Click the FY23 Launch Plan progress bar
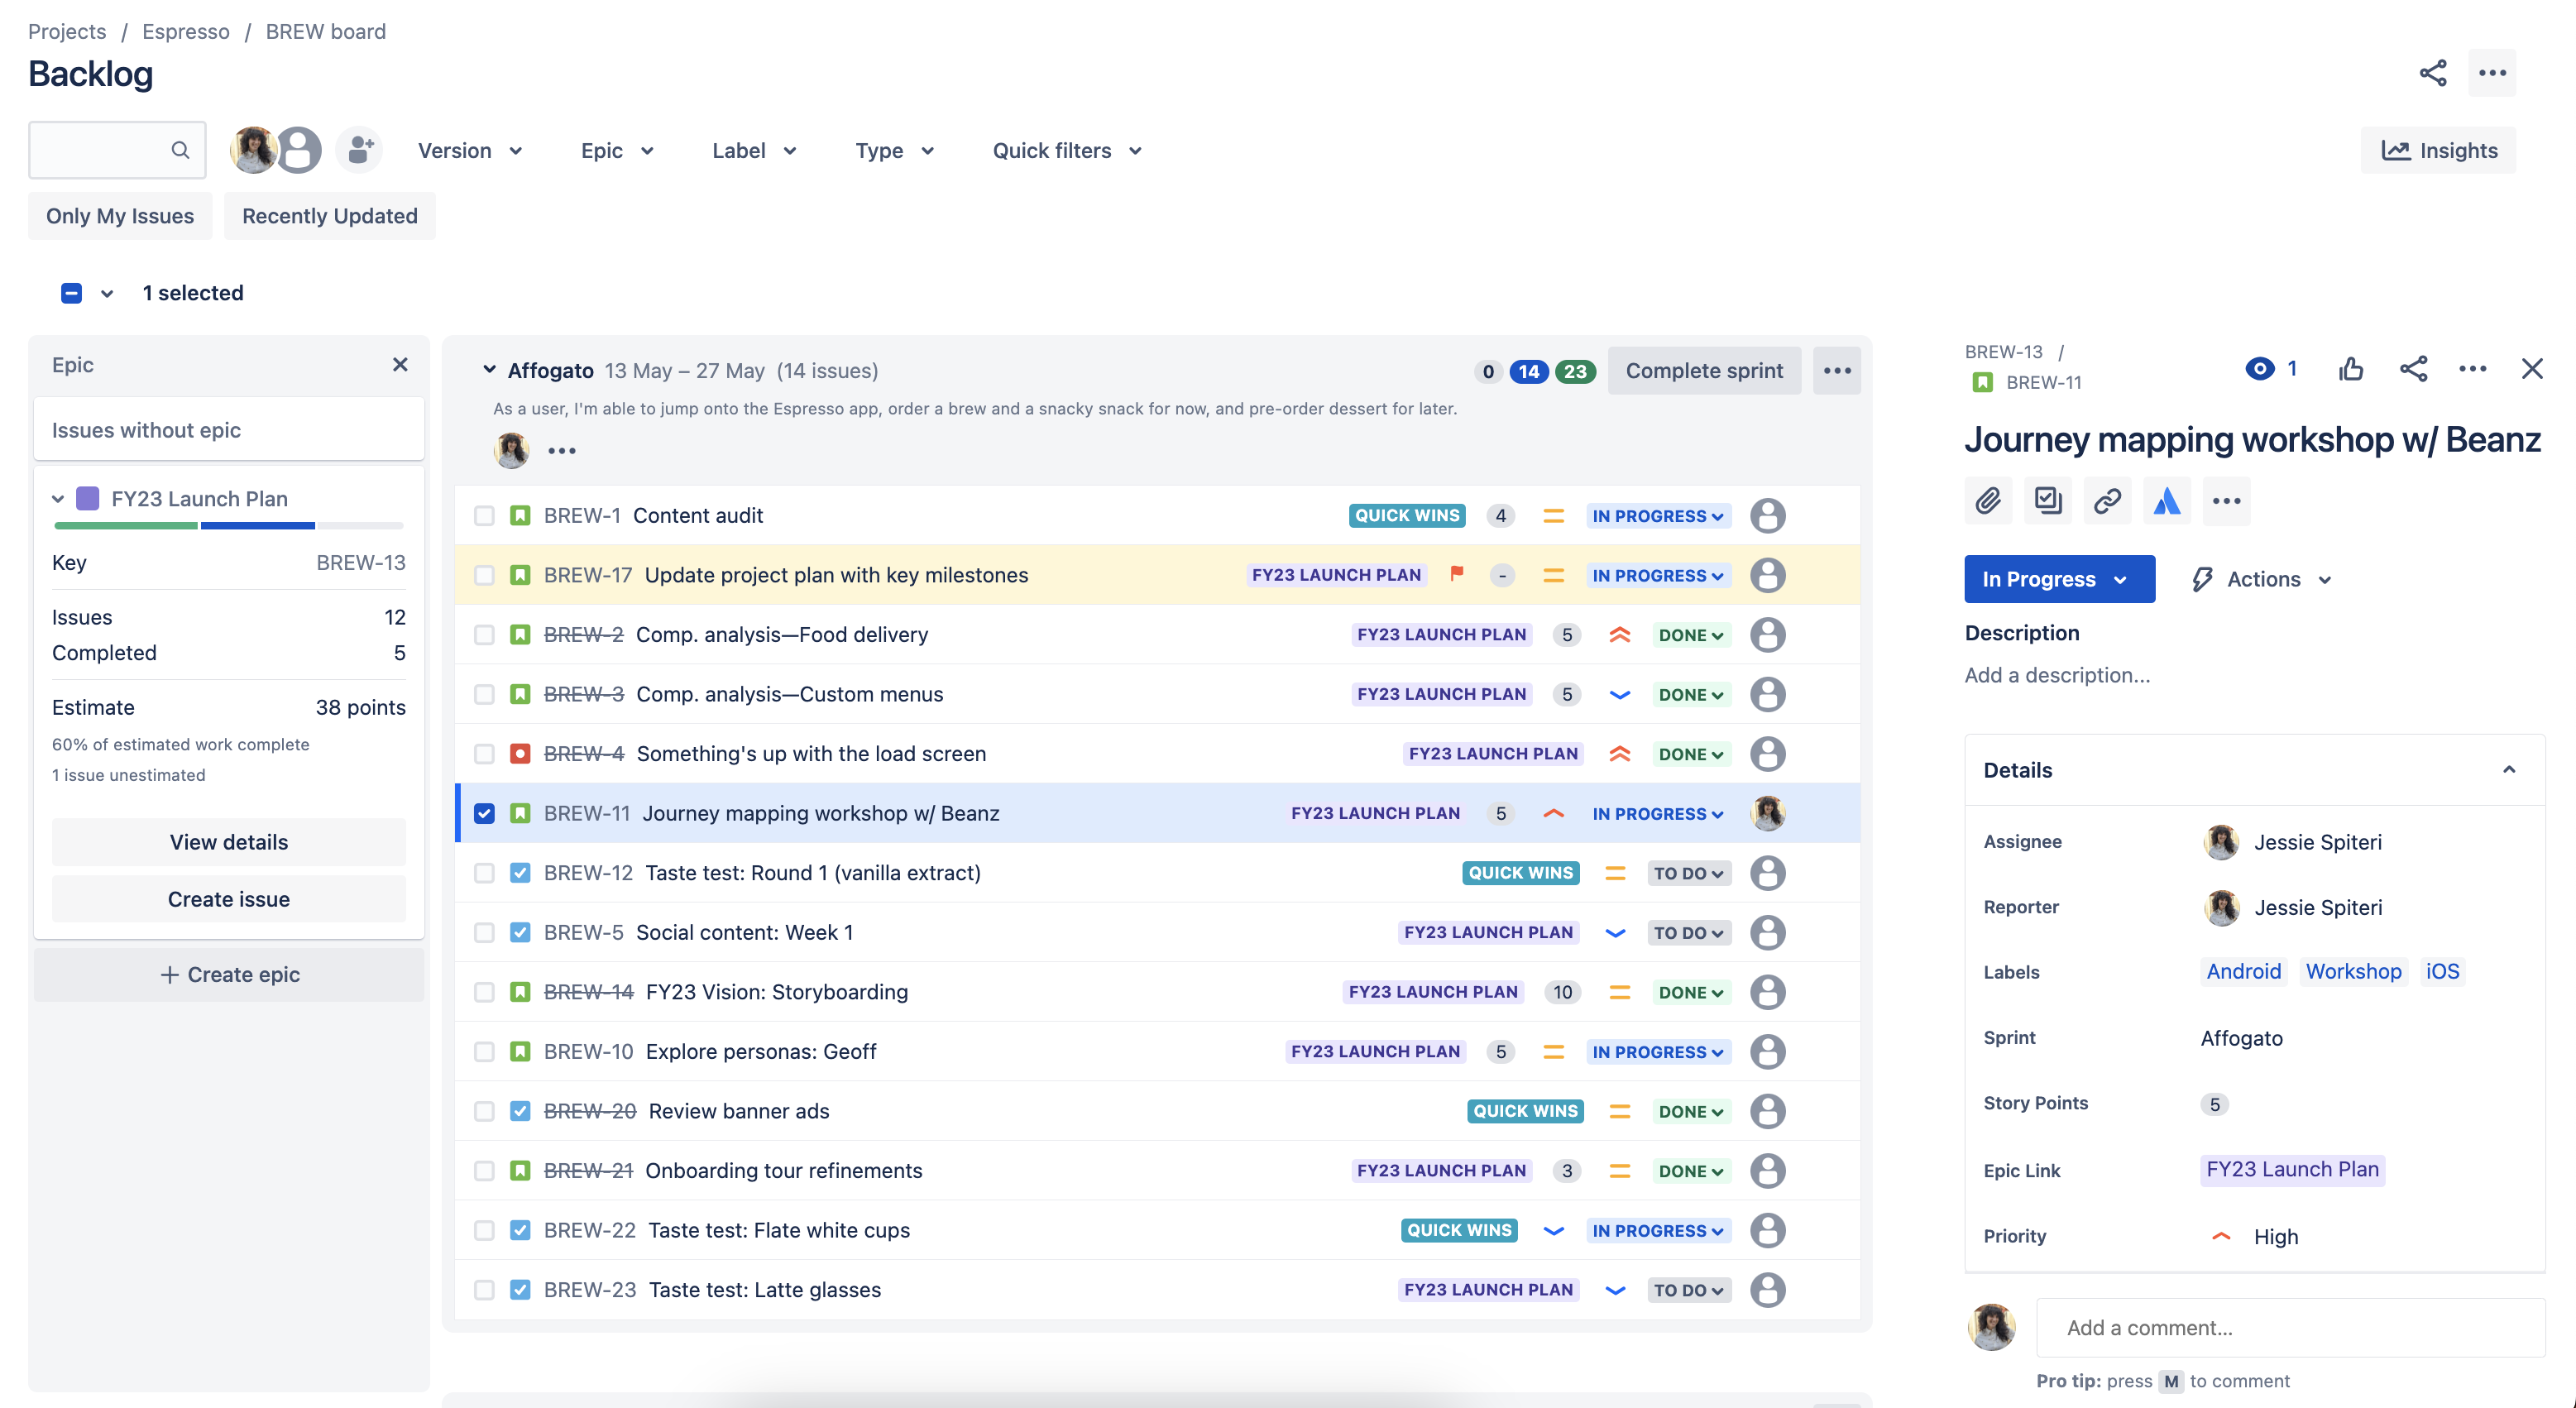The height and width of the screenshot is (1408, 2576). 225,524
